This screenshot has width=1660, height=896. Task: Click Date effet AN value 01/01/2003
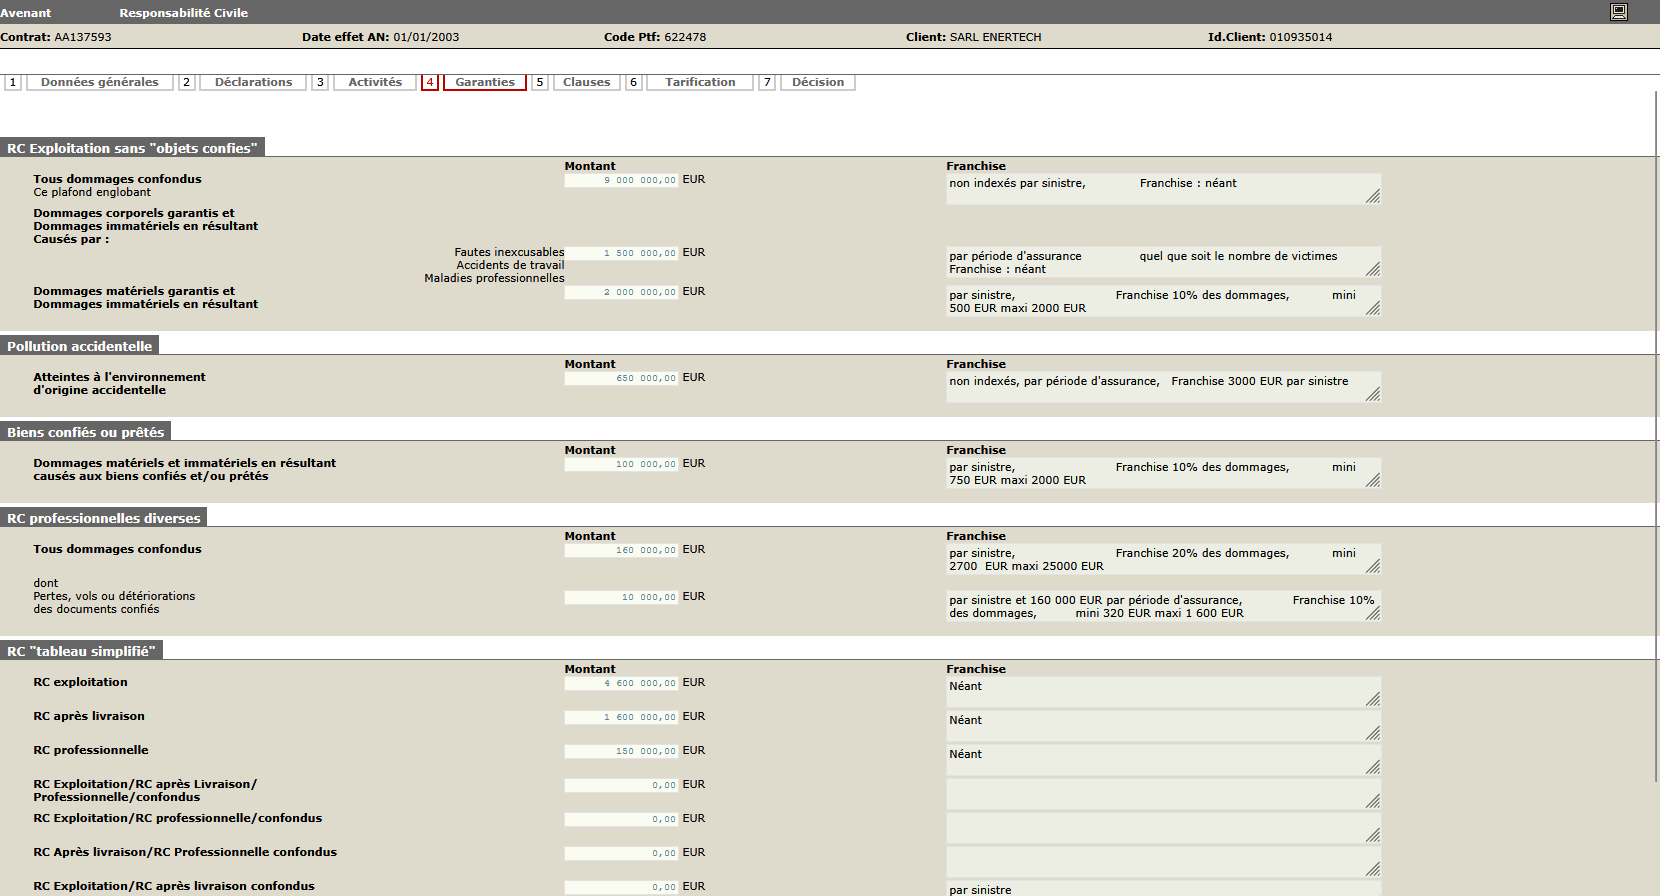coord(426,37)
